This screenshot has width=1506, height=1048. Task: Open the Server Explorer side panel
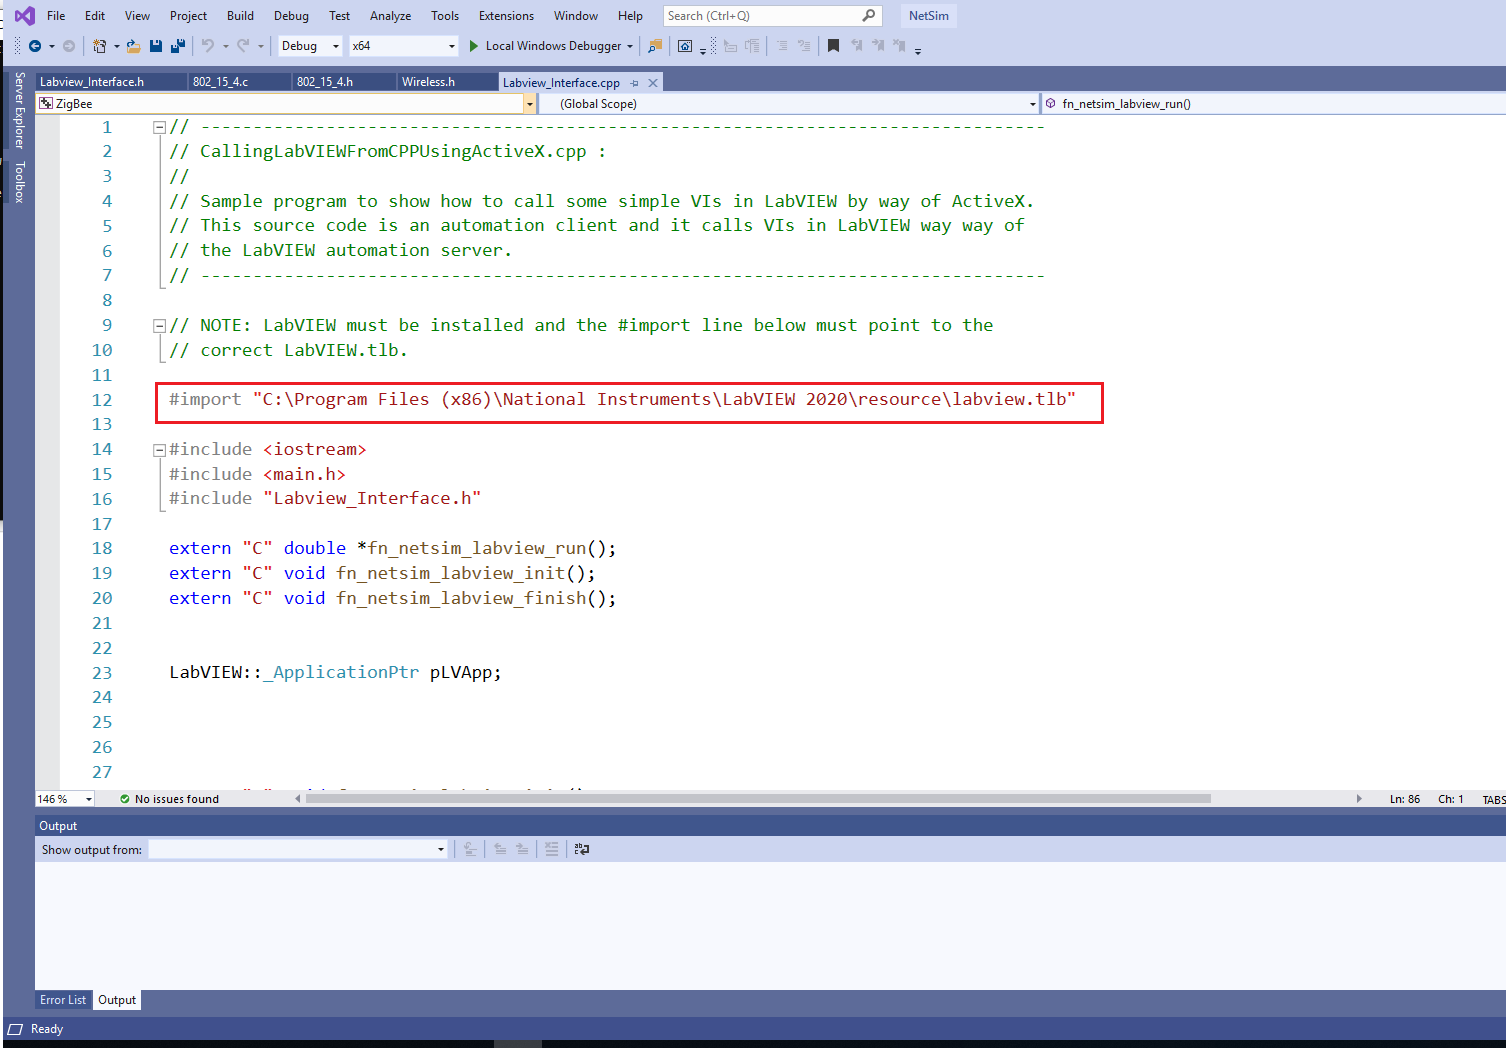pos(19,110)
